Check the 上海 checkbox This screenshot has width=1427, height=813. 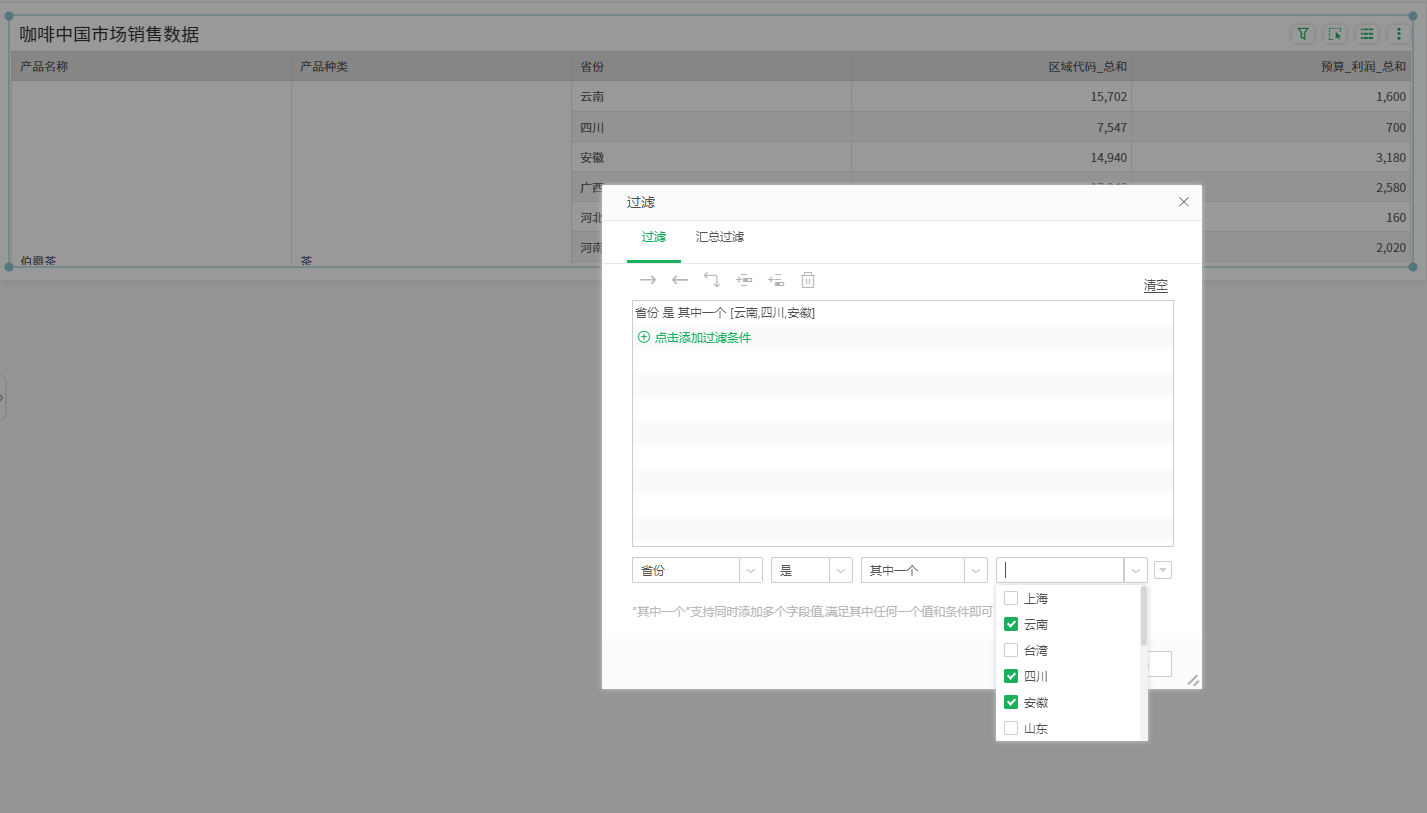pyautogui.click(x=1011, y=597)
